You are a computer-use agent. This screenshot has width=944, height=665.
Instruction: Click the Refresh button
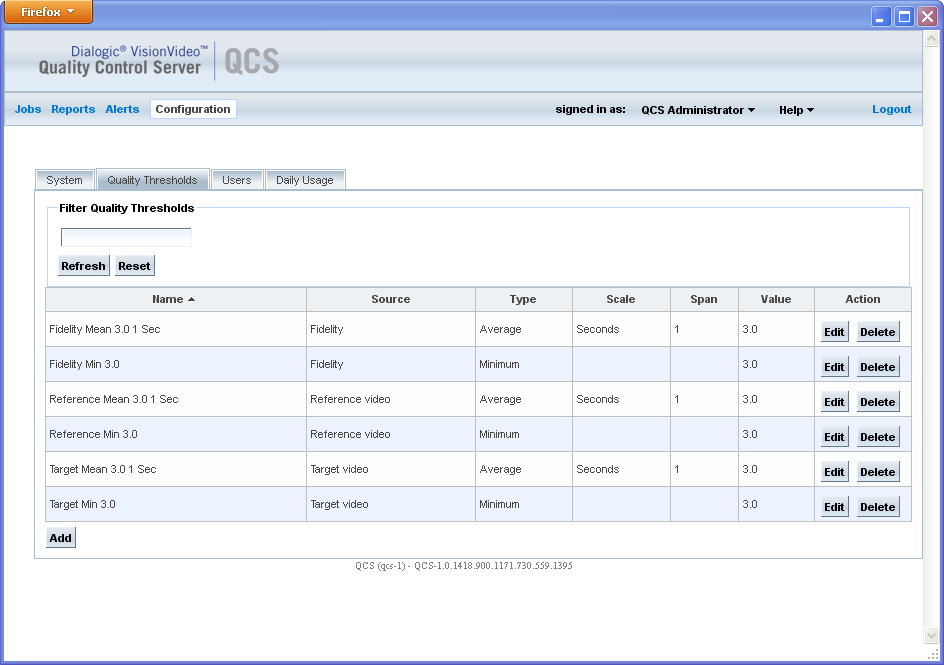(x=83, y=265)
